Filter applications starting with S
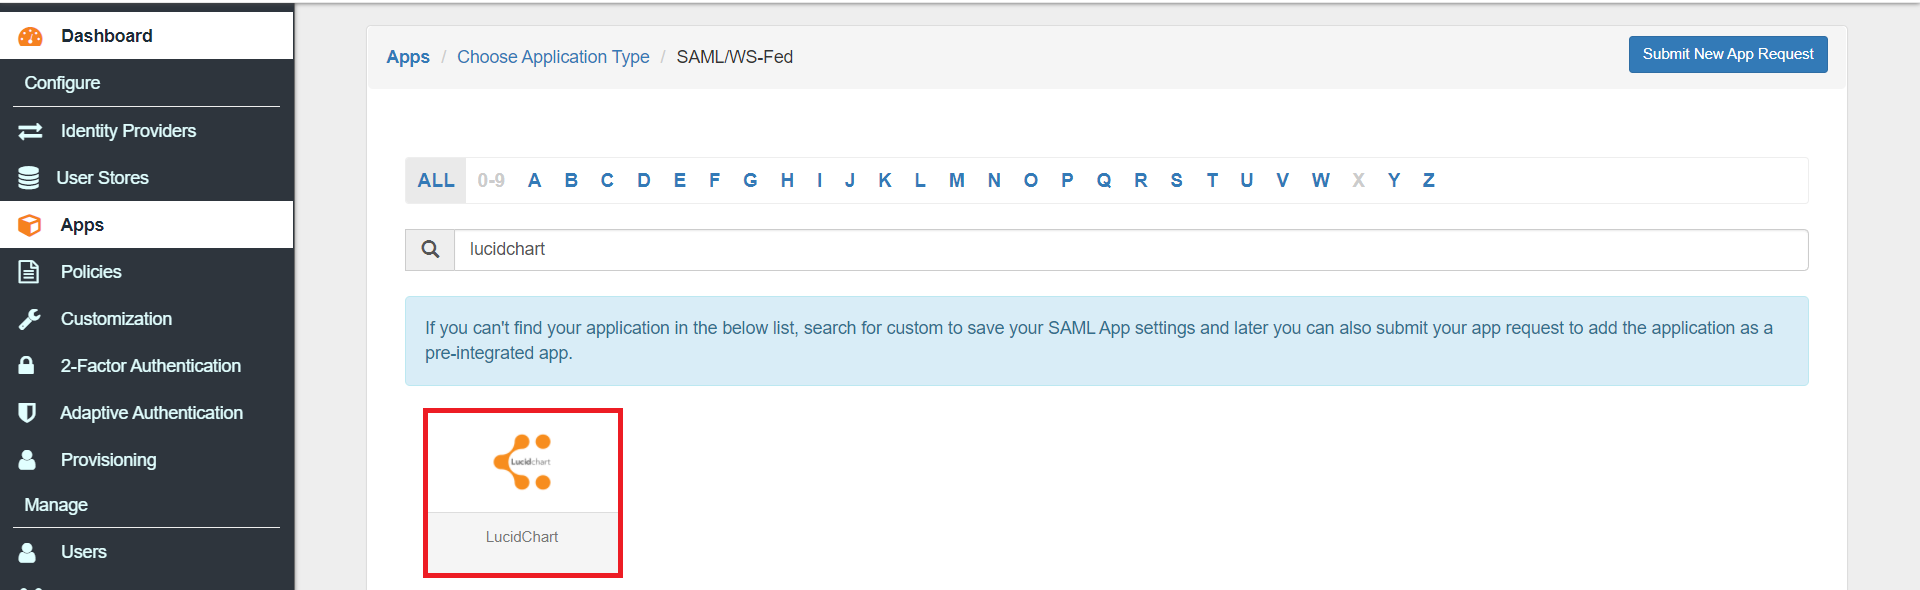Screen dimensions: 1920x590 click(x=1176, y=180)
